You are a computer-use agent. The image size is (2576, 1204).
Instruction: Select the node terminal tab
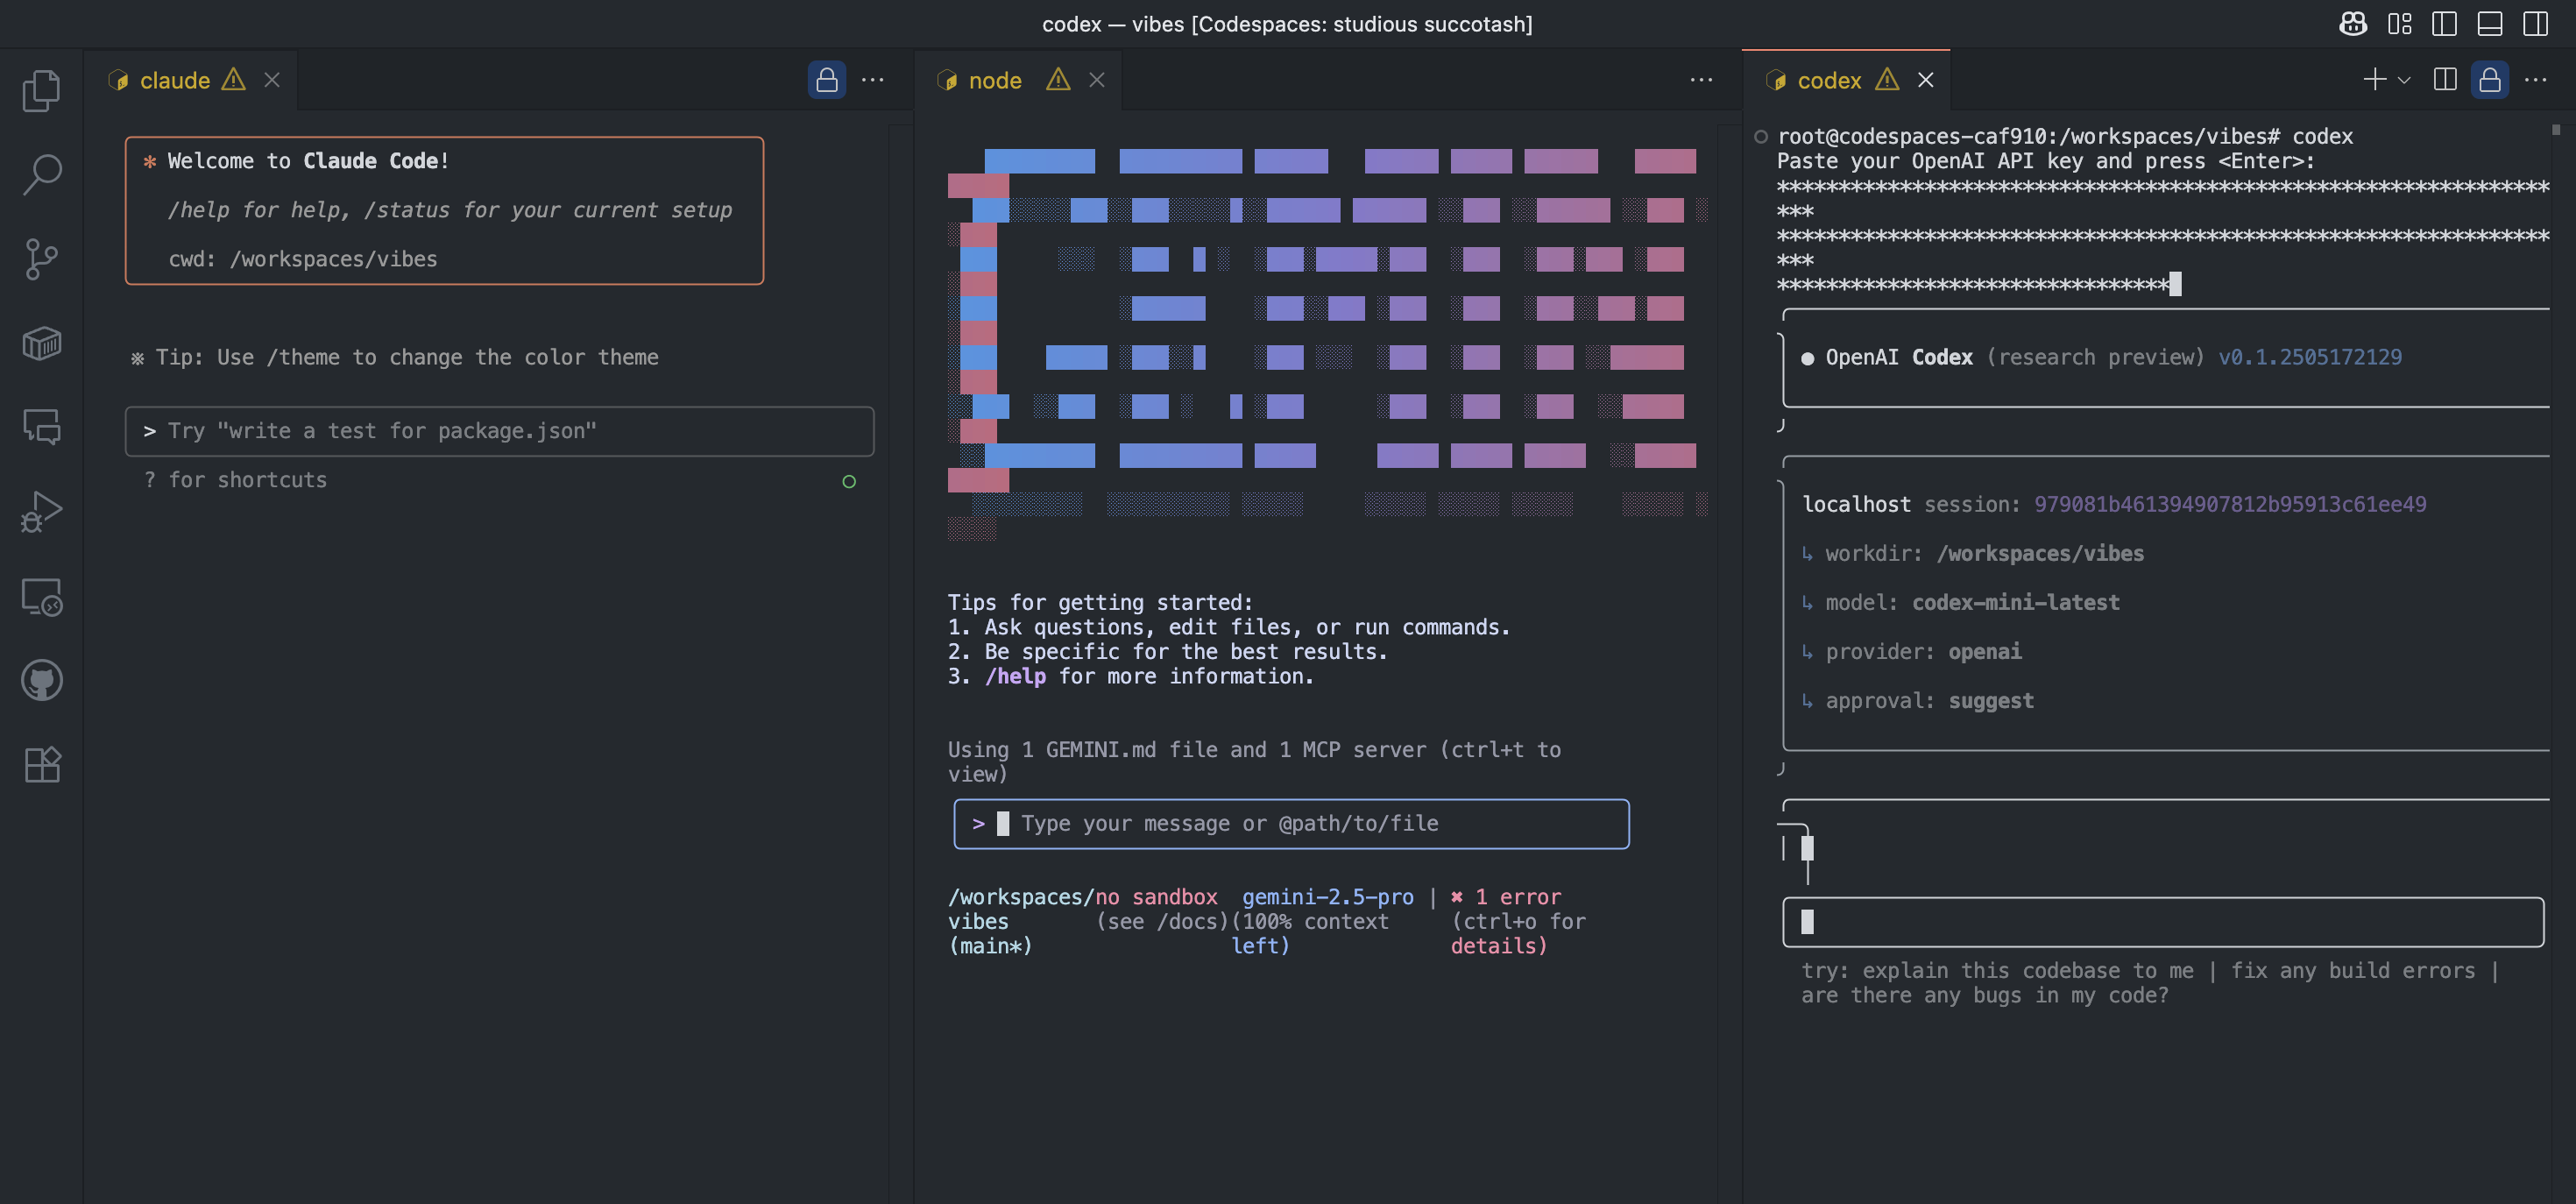coord(994,80)
